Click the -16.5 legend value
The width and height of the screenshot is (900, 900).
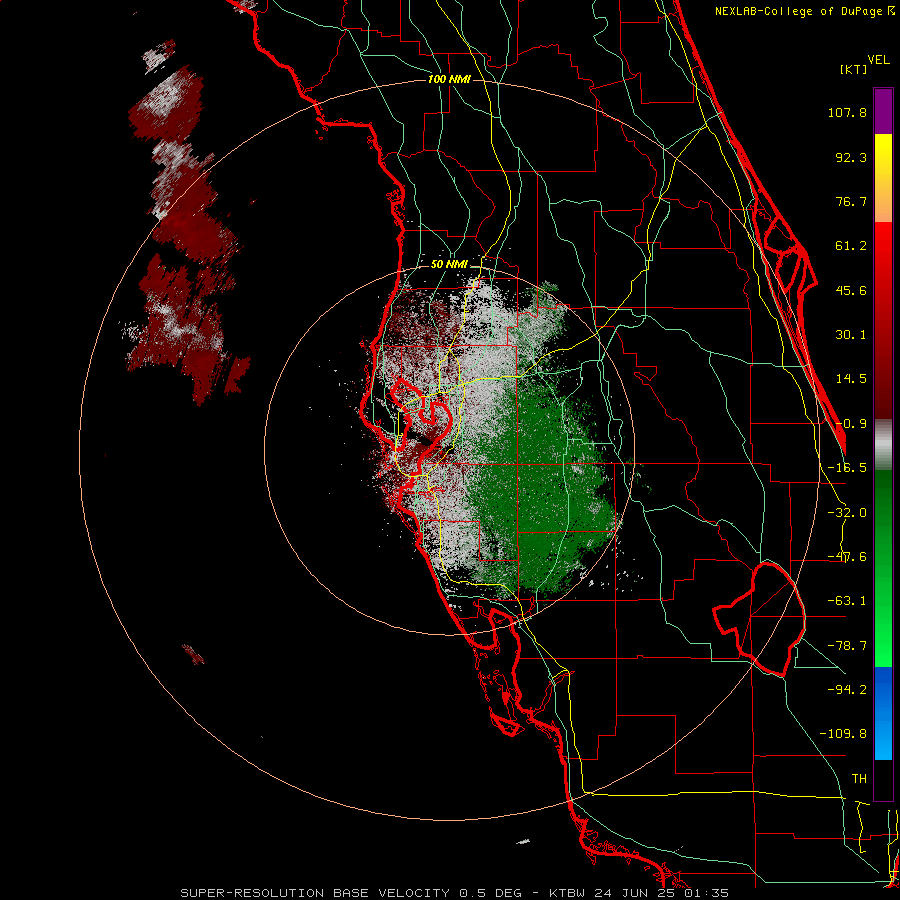847,468
